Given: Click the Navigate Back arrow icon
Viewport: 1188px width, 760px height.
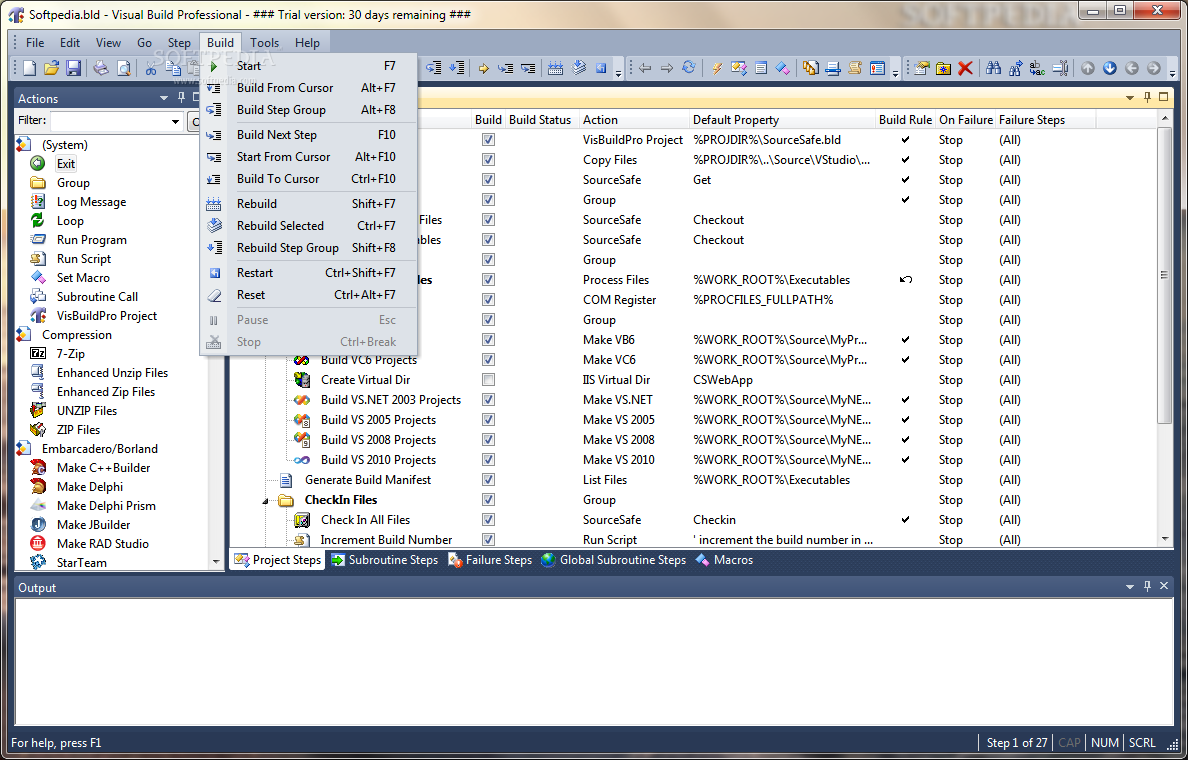Looking at the screenshot, I should [x=645, y=69].
